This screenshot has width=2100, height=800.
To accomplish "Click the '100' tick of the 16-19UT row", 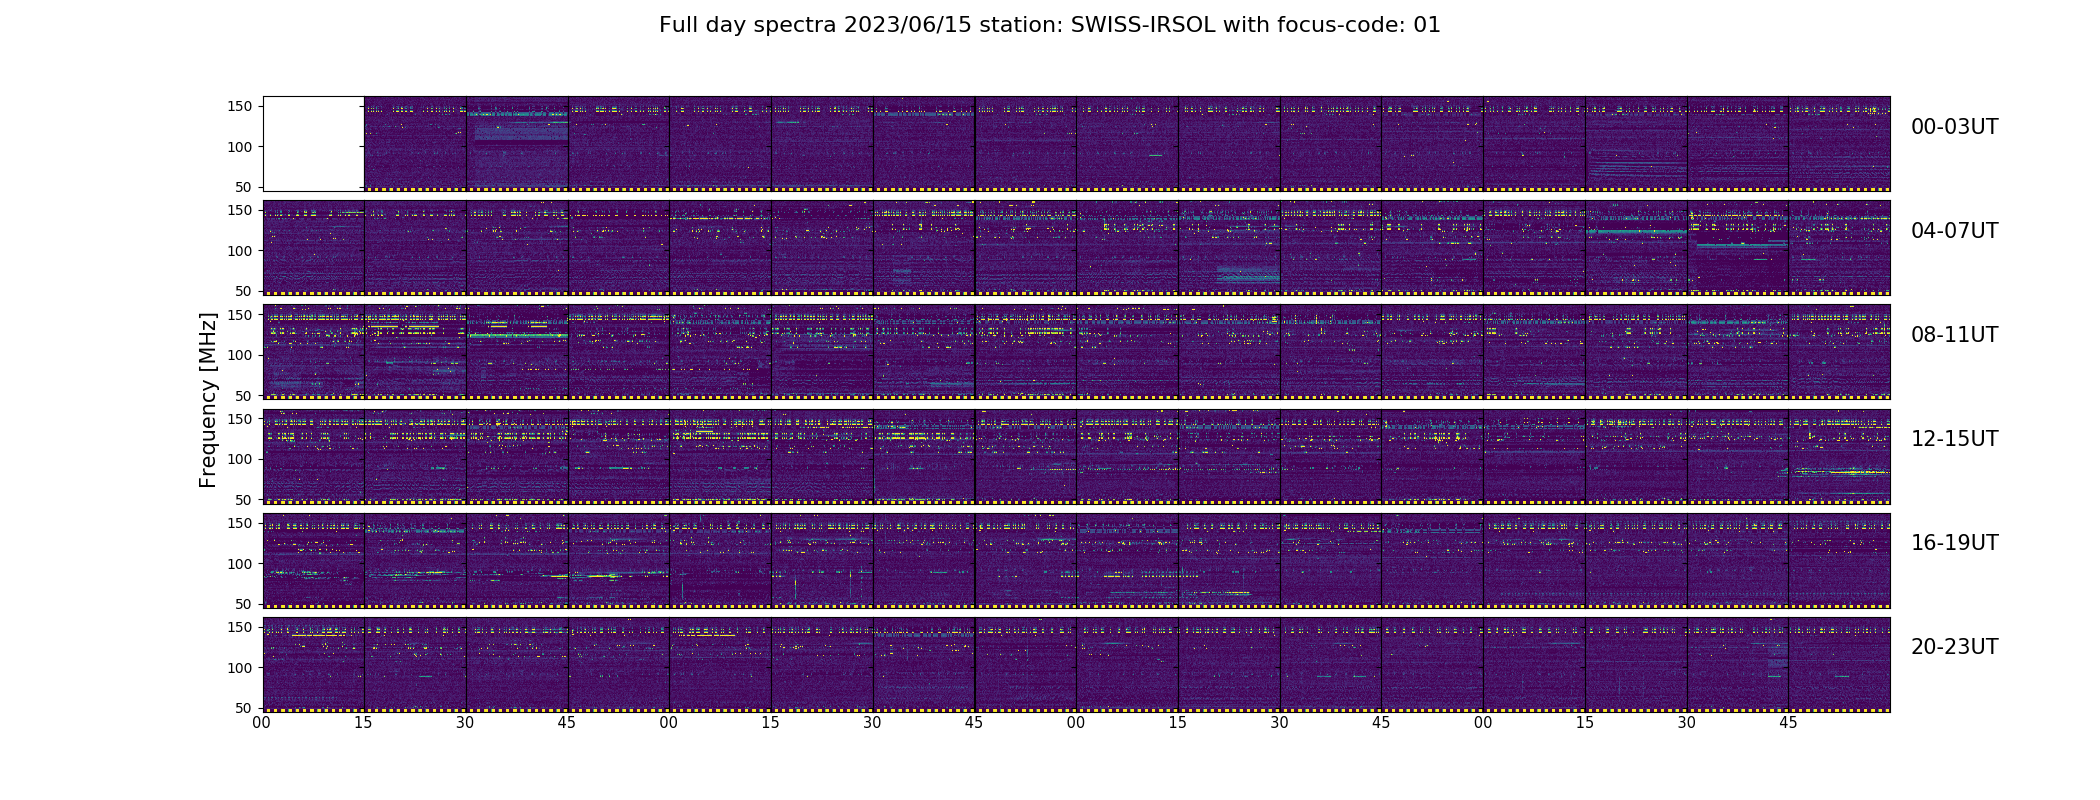I will 240,563.
